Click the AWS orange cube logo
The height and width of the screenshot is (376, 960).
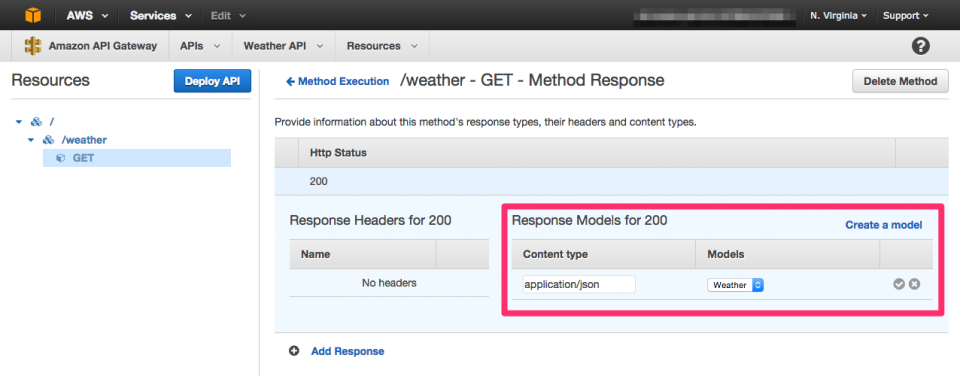pyautogui.click(x=33, y=15)
